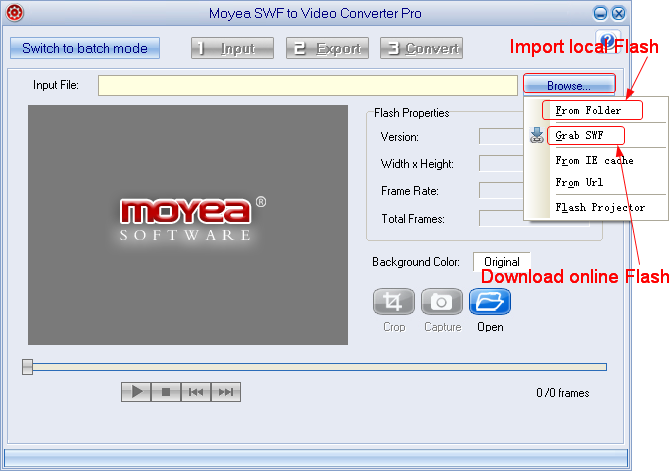
Task: Click the Total Frames value field
Action: [501, 218]
